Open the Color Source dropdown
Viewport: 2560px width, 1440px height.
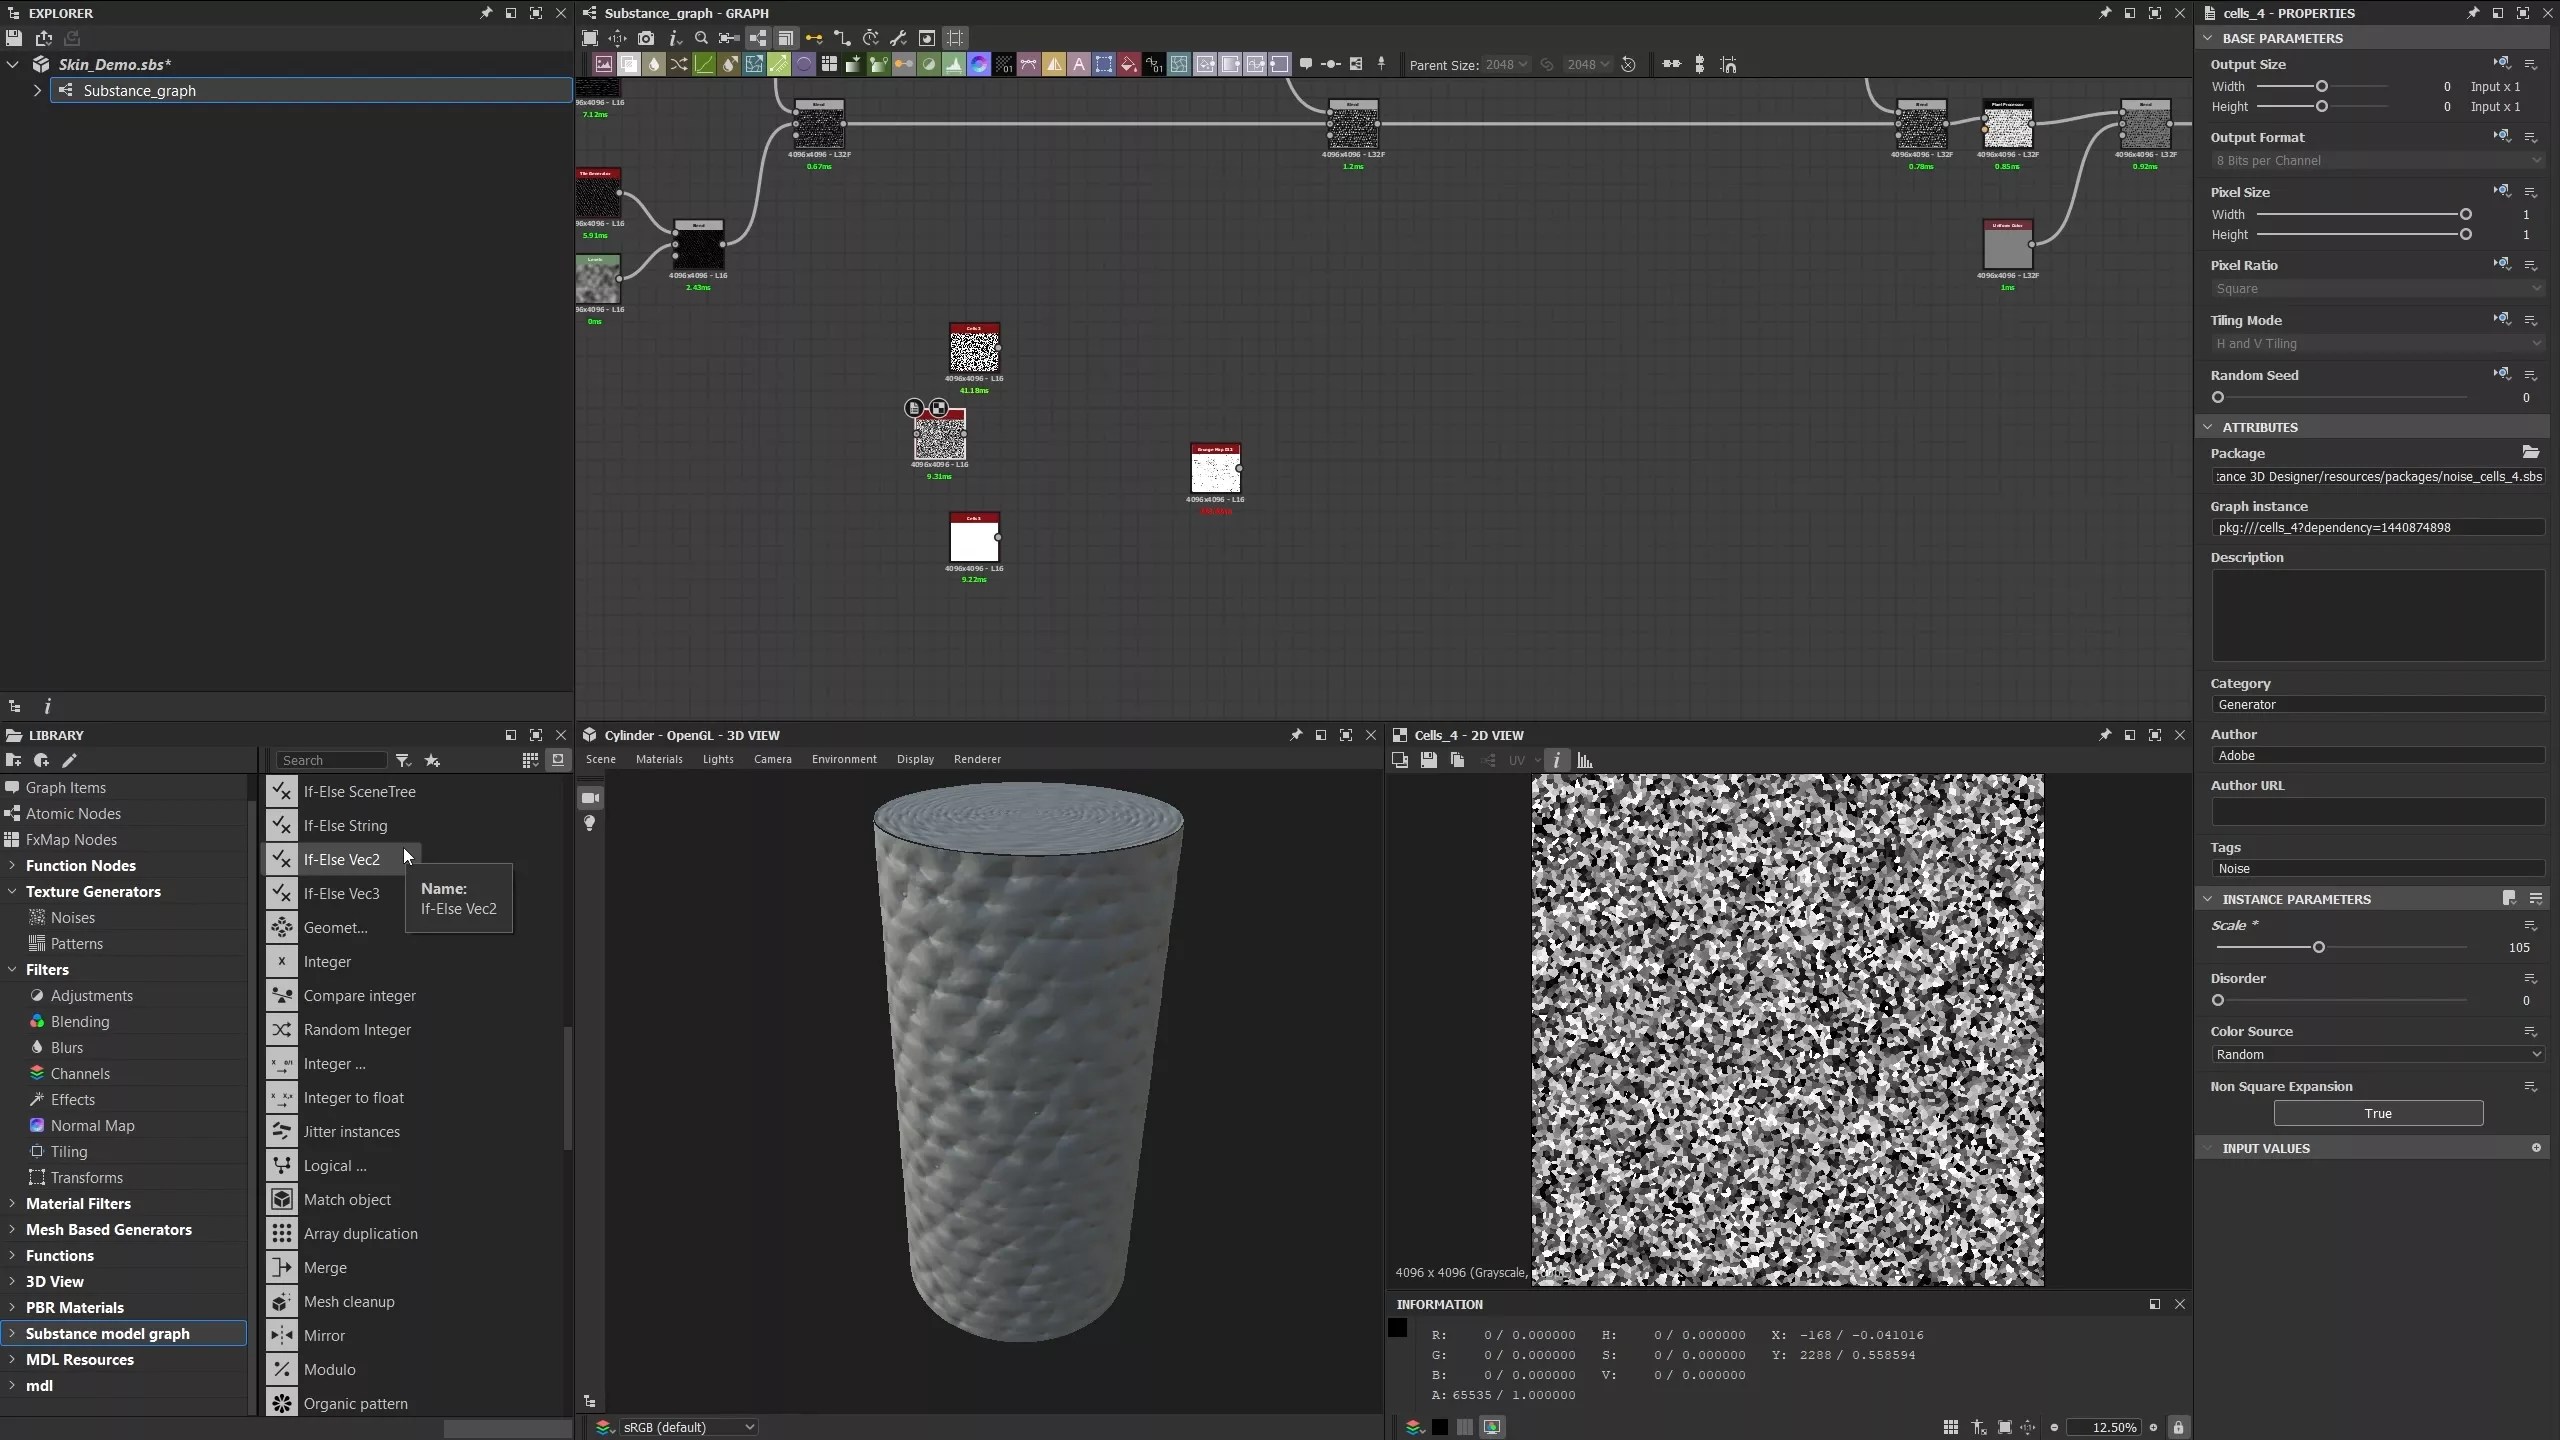tap(2377, 1055)
